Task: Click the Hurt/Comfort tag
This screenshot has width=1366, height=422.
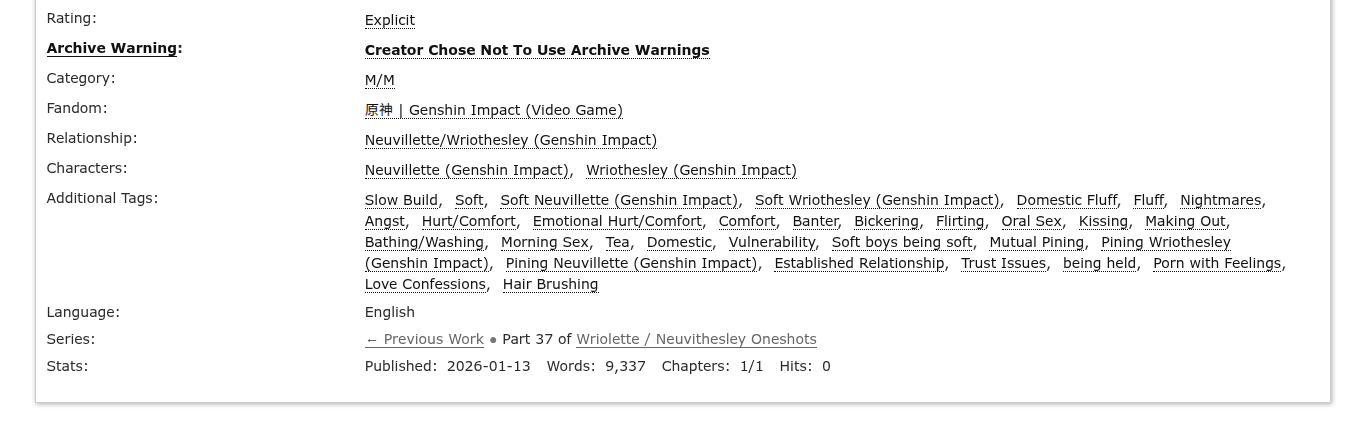Action: point(468,221)
